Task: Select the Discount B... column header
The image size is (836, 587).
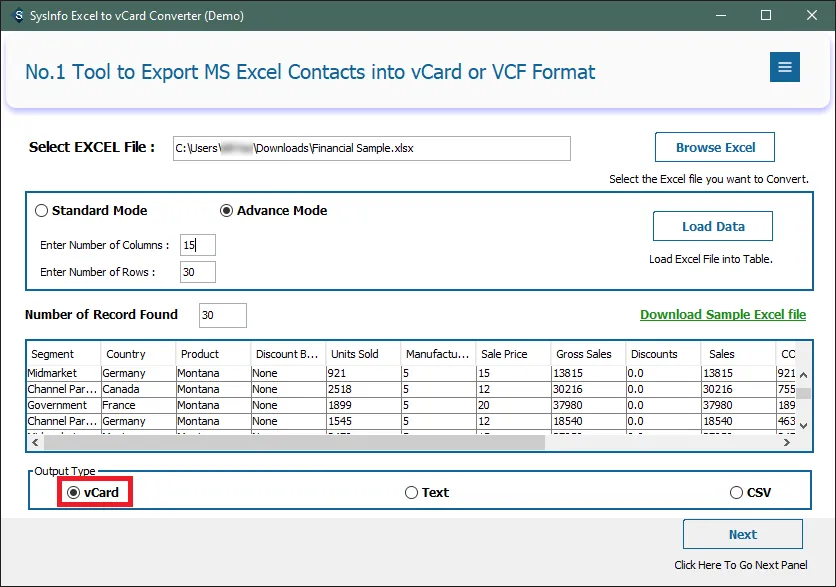Action: [288, 354]
